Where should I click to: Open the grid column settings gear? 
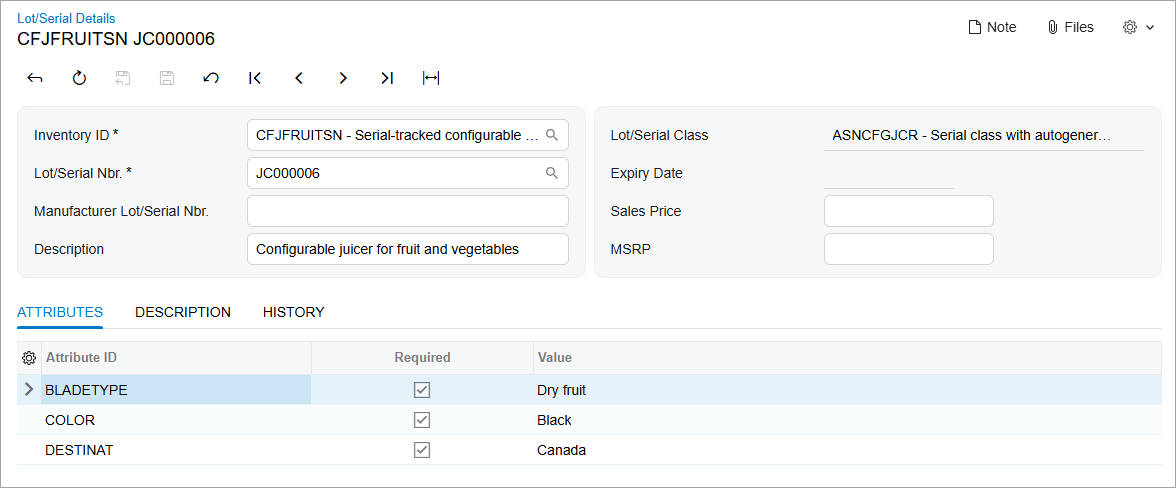coord(29,358)
